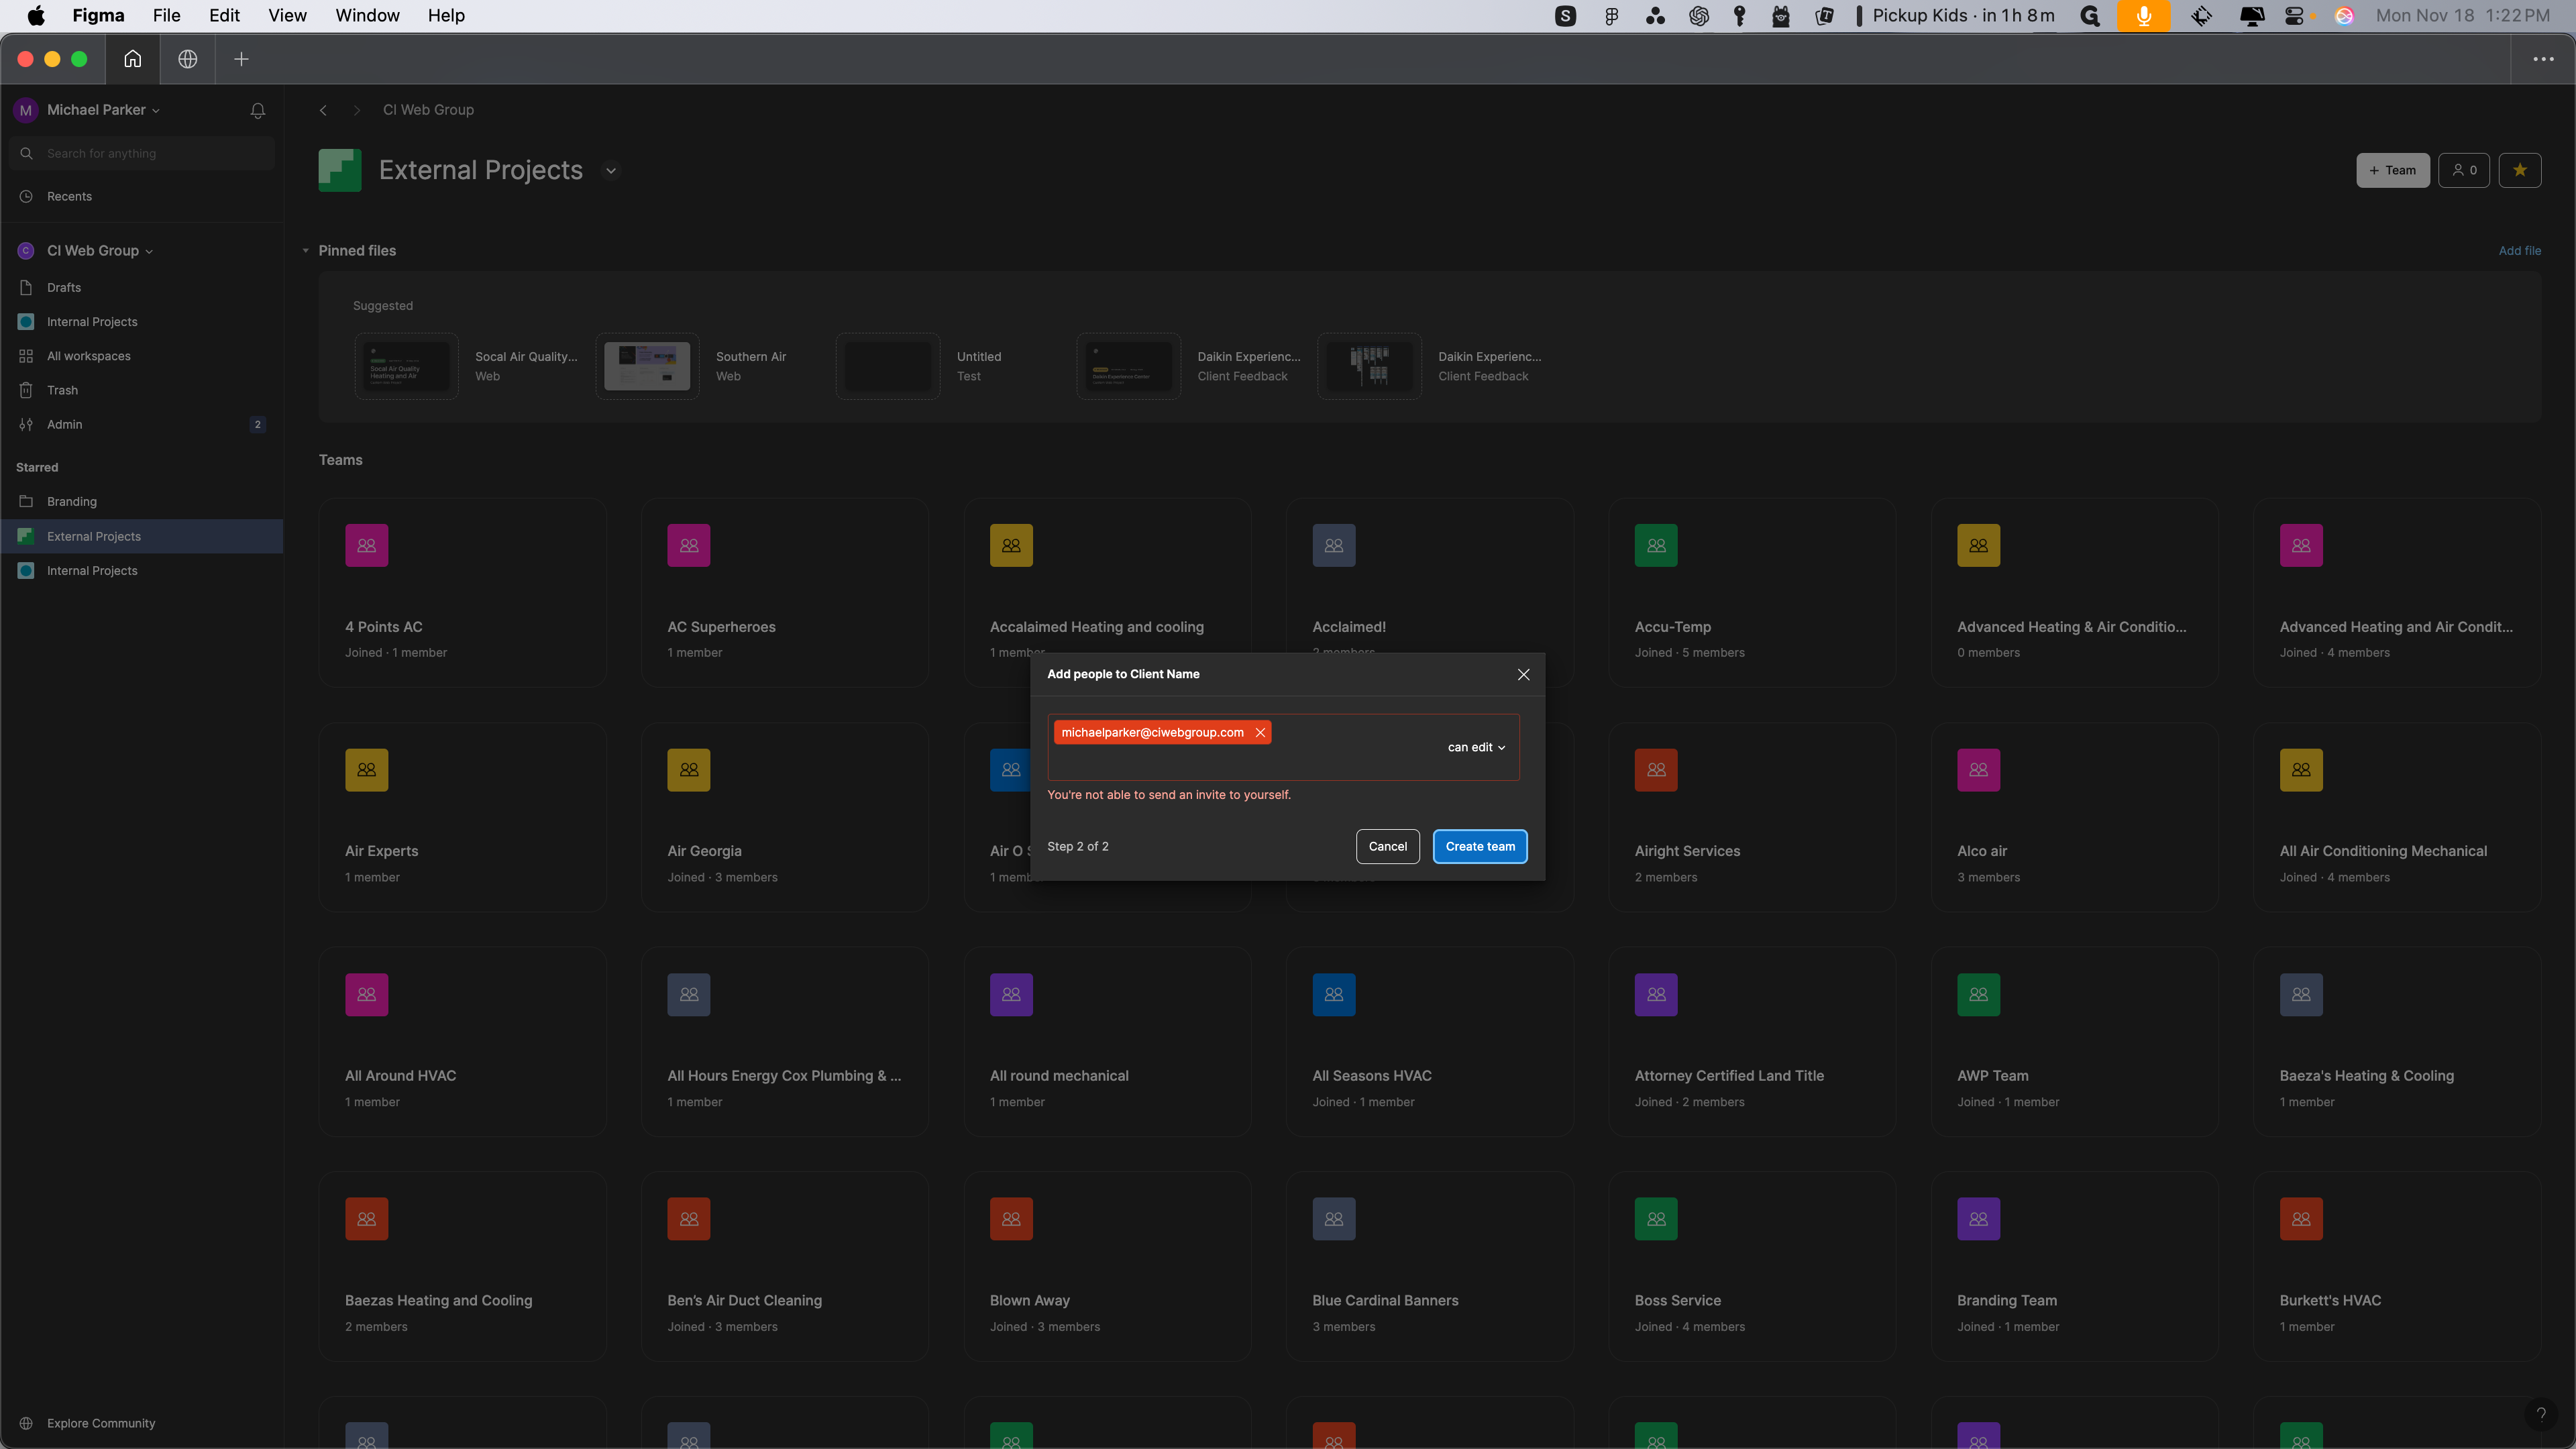Open the Southern Air file thumbnail
The height and width of the screenshot is (1449, 2576).
(647, 366)
